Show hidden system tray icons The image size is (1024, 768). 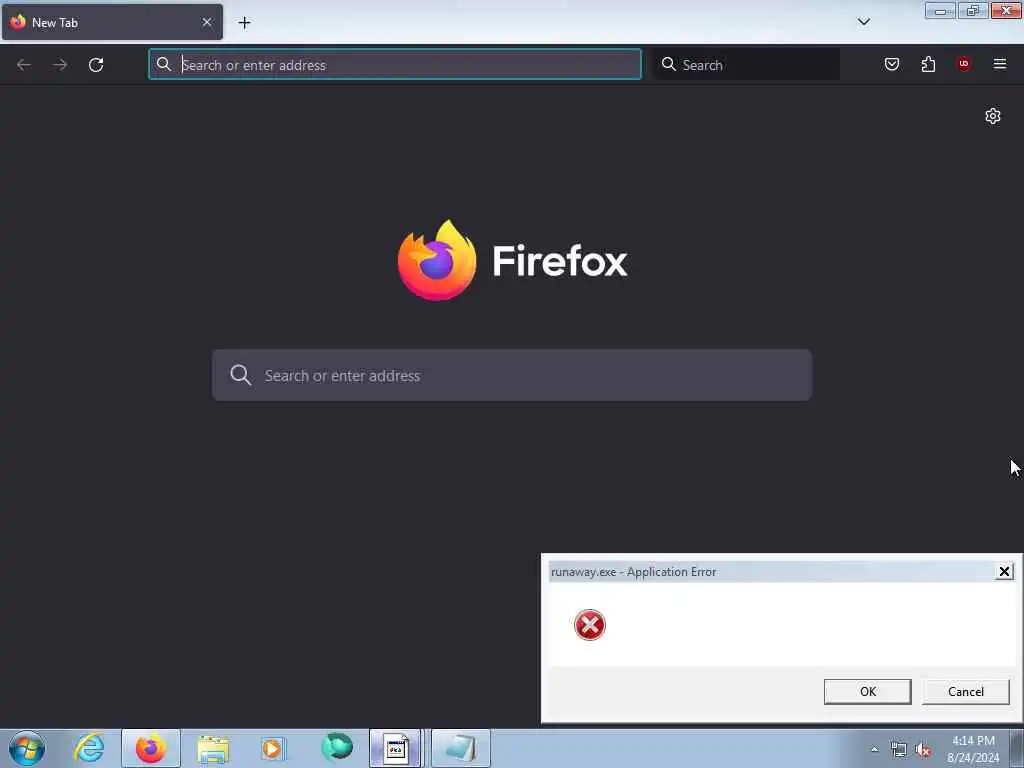pyautogui.click(x=874, y=749)
